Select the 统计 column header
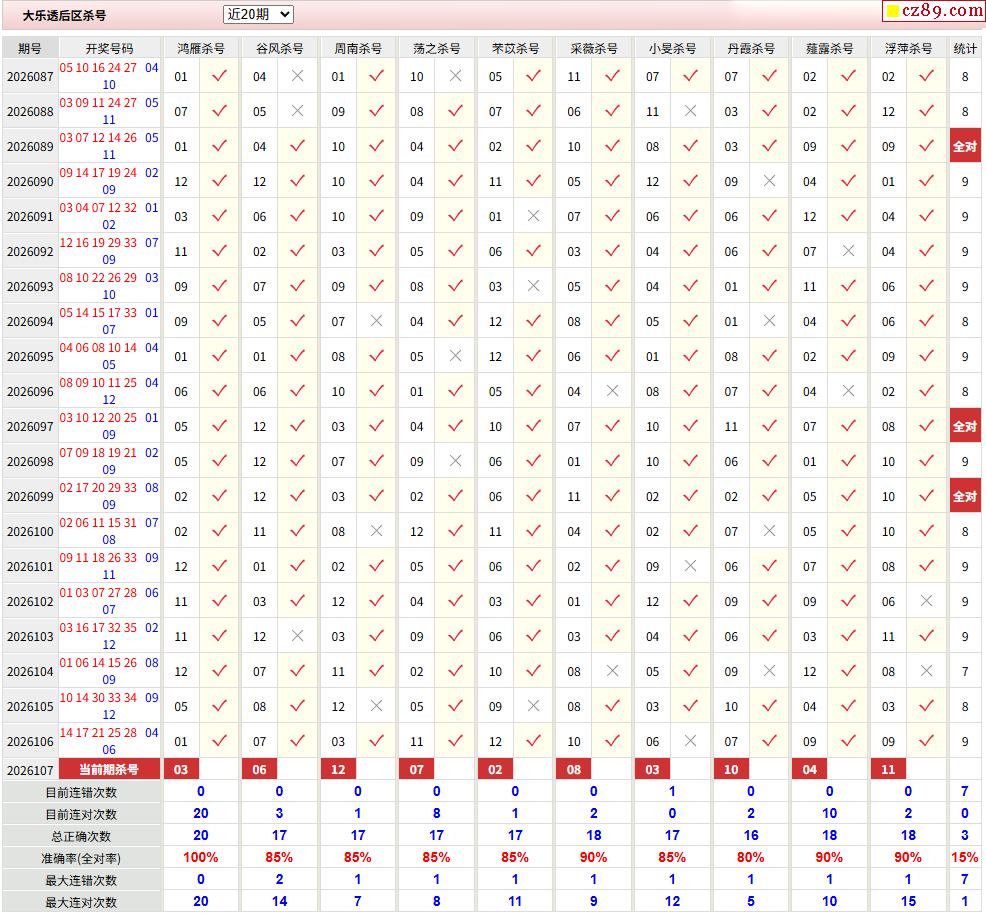The height and width of the screenshot is (916, 986). click(x=965, y=48)
